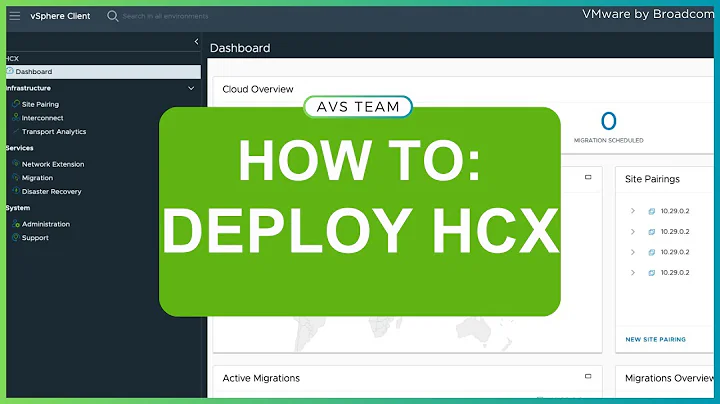Open the Administration page

click(x=46, y=224)
